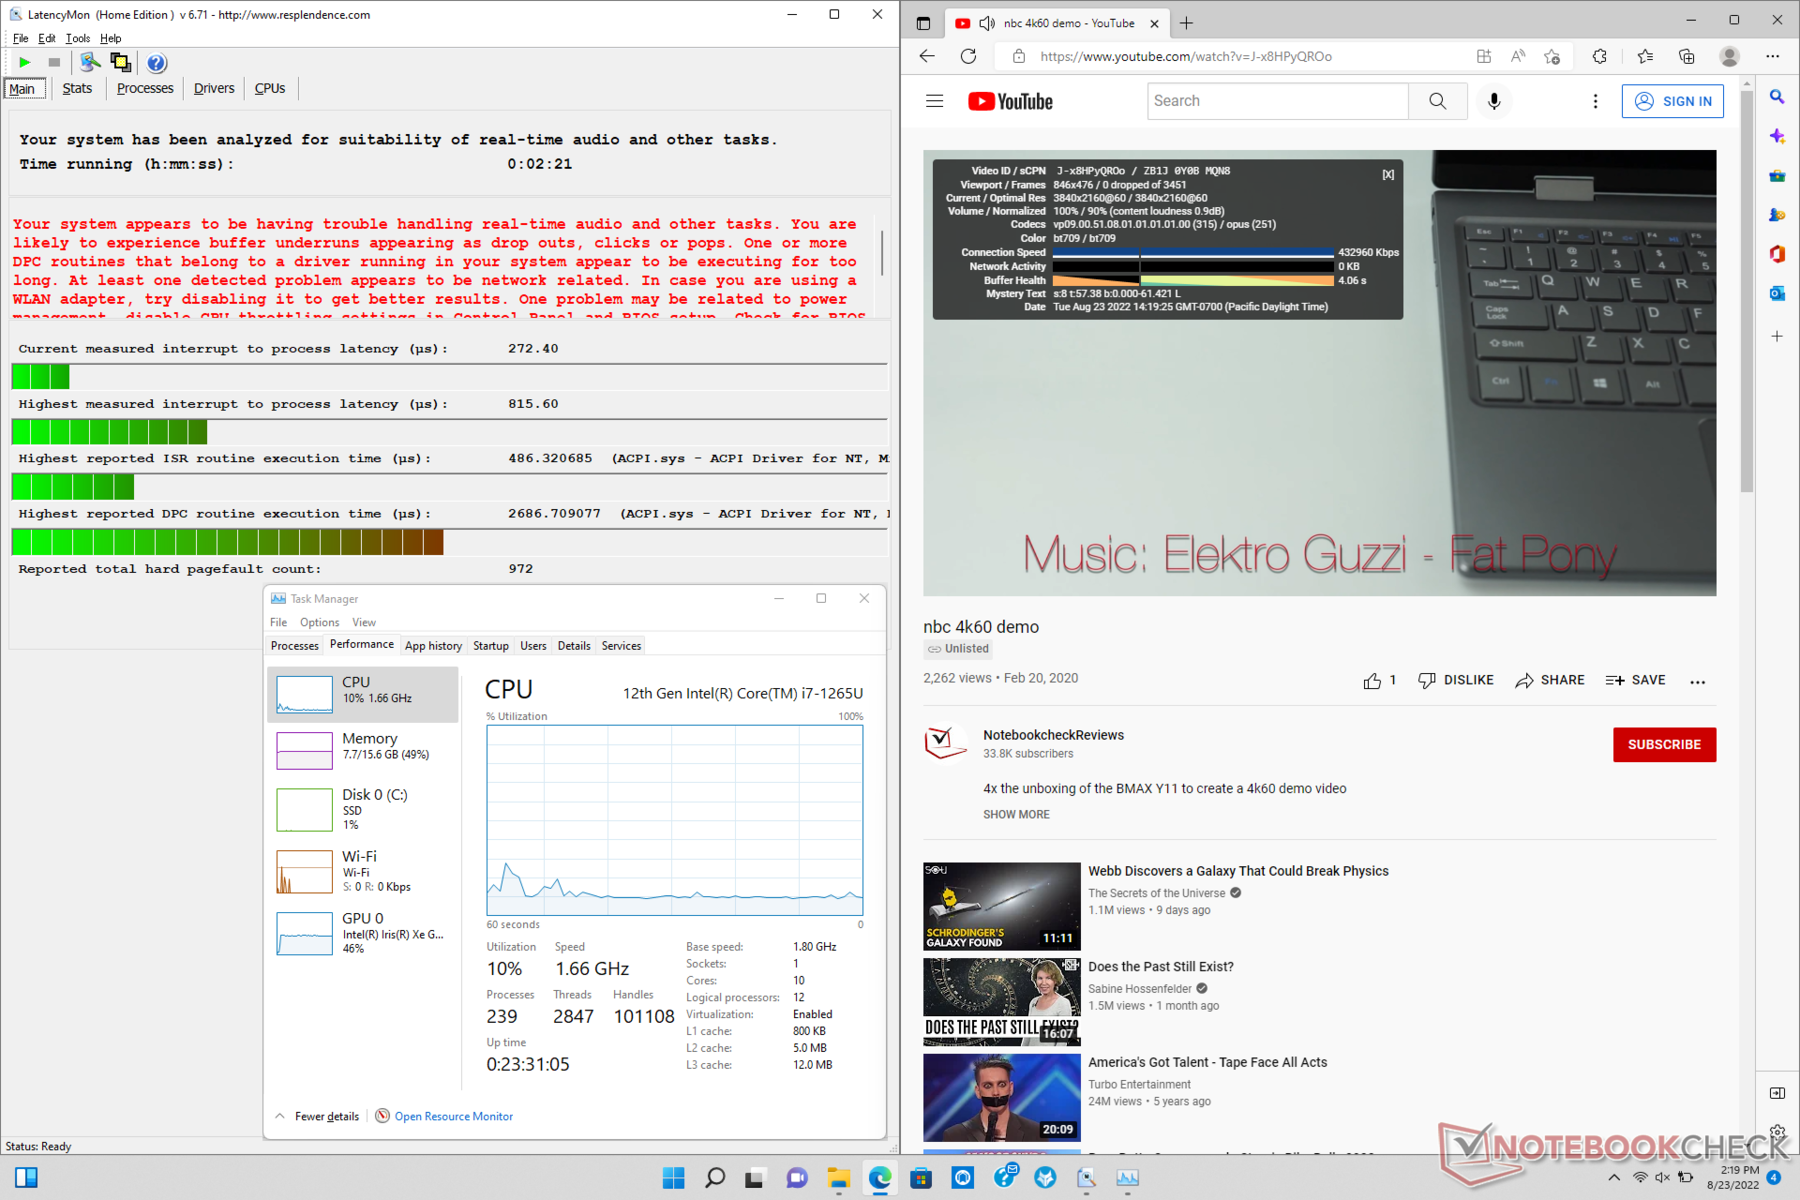This screenshot has width=1800, height=1200.
Task: Add page to favorites star-plus icon
Action: 1552,56
